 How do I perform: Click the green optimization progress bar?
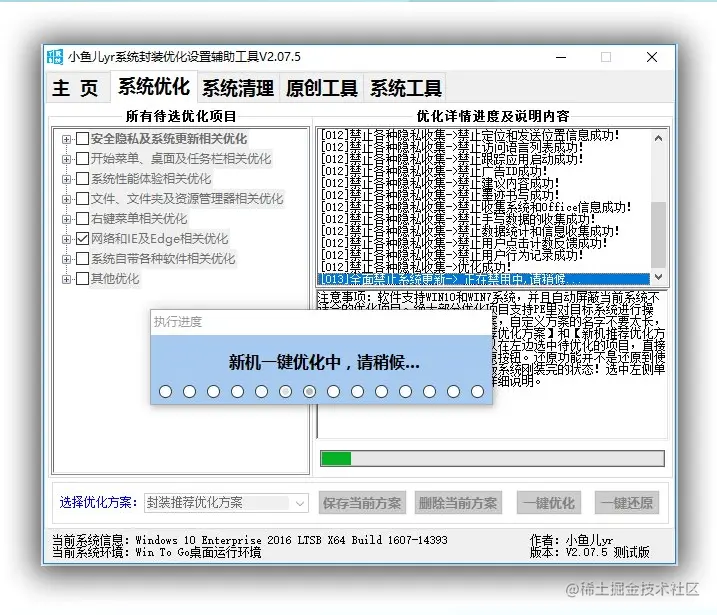492,459
